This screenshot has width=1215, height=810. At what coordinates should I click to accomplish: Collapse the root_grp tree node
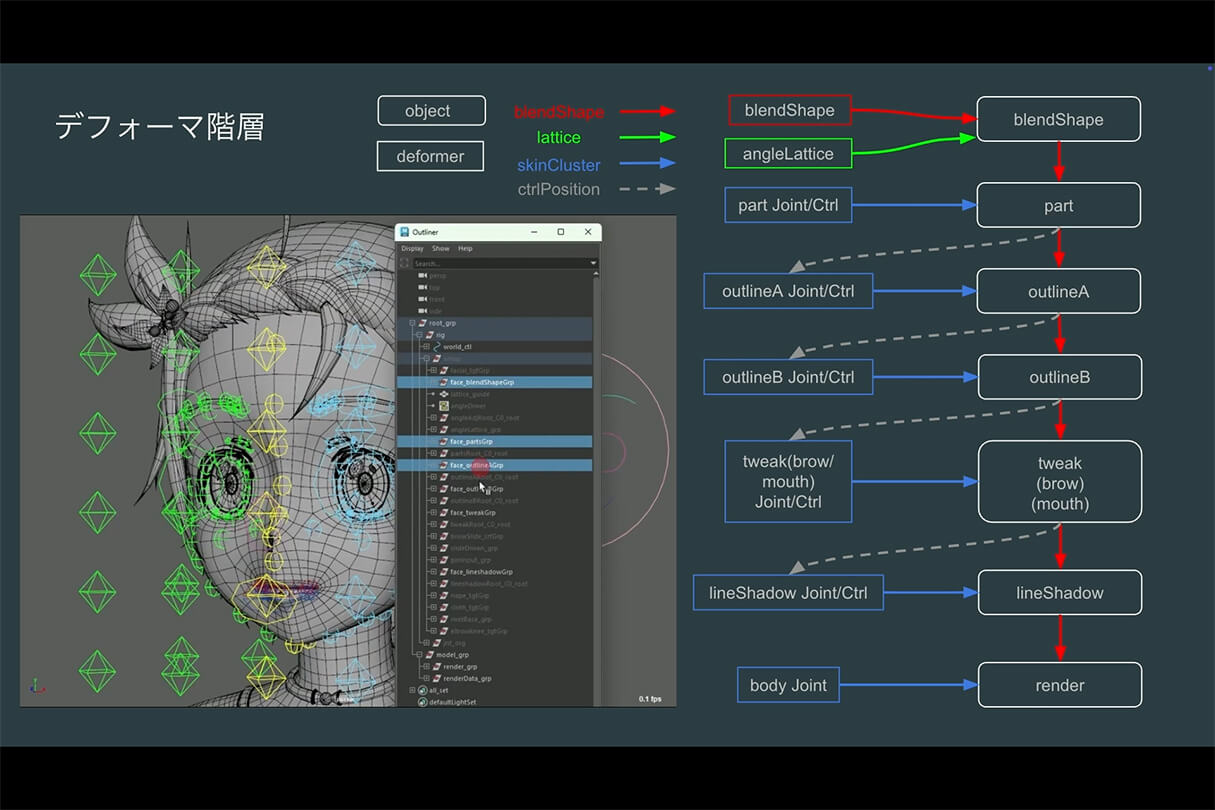pyautogui.click(x=412, y=323)
